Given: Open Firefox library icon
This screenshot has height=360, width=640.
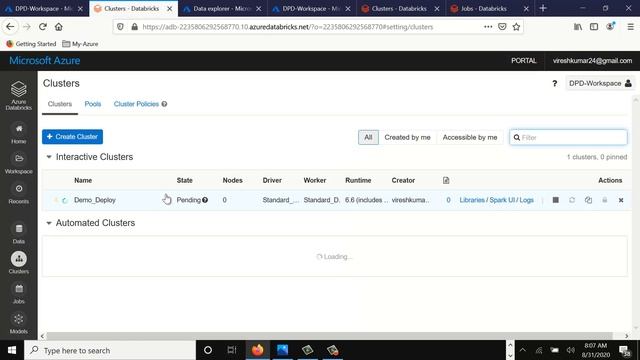Looking at the screenshot, I should click(578, 27).
